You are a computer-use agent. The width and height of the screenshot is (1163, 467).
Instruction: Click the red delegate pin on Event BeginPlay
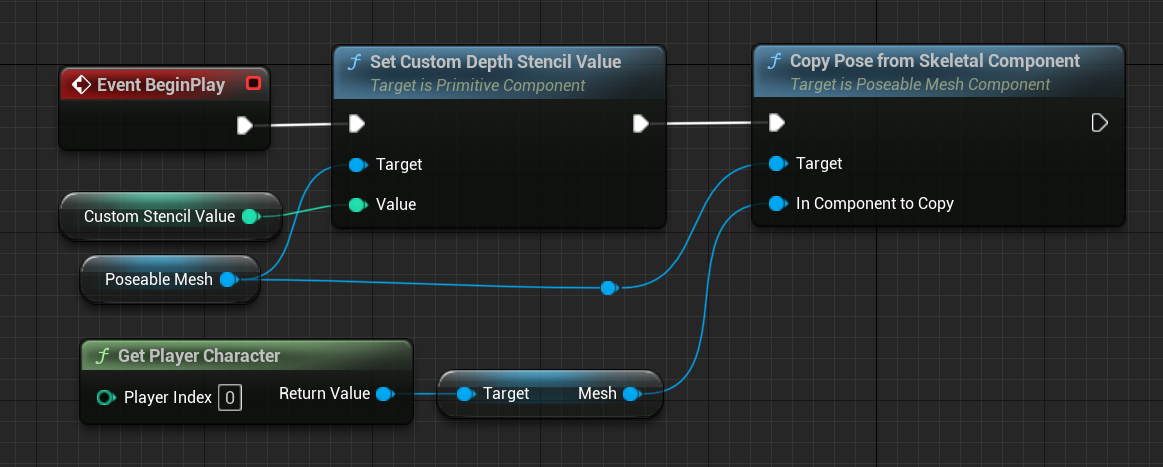(253, 84)
